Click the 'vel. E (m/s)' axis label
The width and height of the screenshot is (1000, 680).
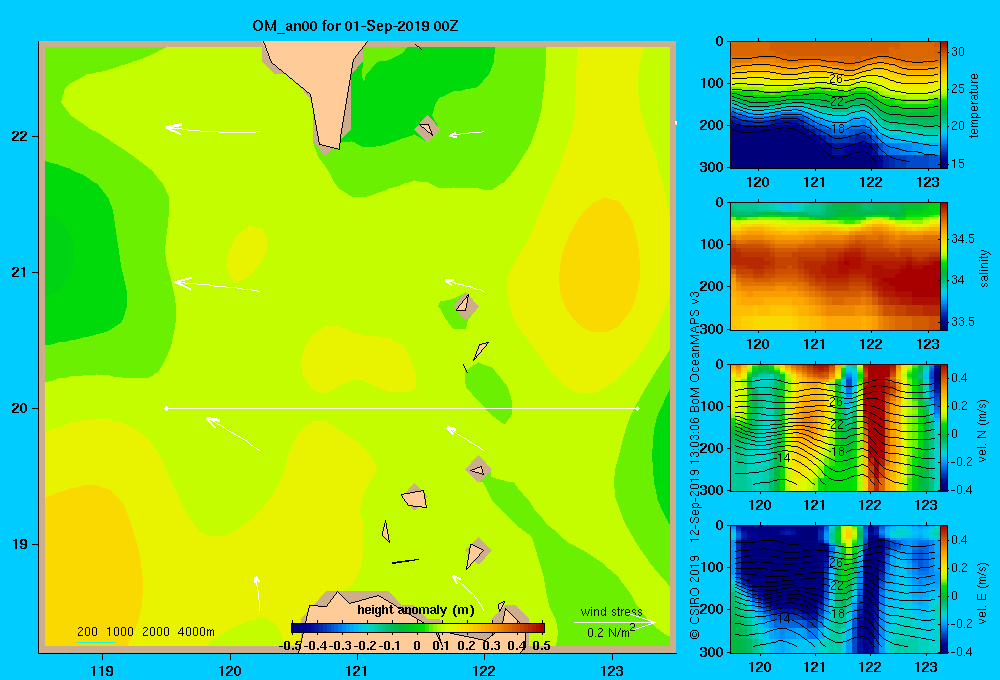click(983, 592)
